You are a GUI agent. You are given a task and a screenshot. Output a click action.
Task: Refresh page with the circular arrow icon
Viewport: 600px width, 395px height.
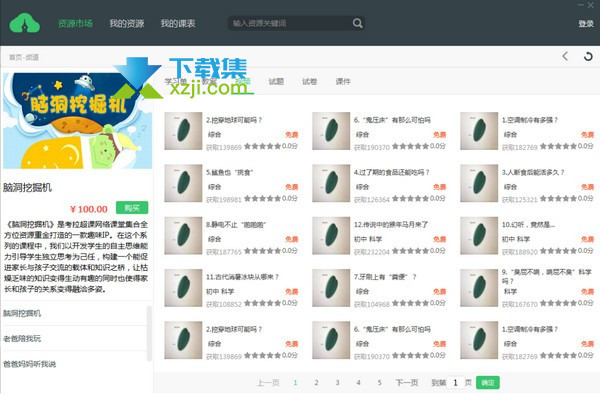588,57
